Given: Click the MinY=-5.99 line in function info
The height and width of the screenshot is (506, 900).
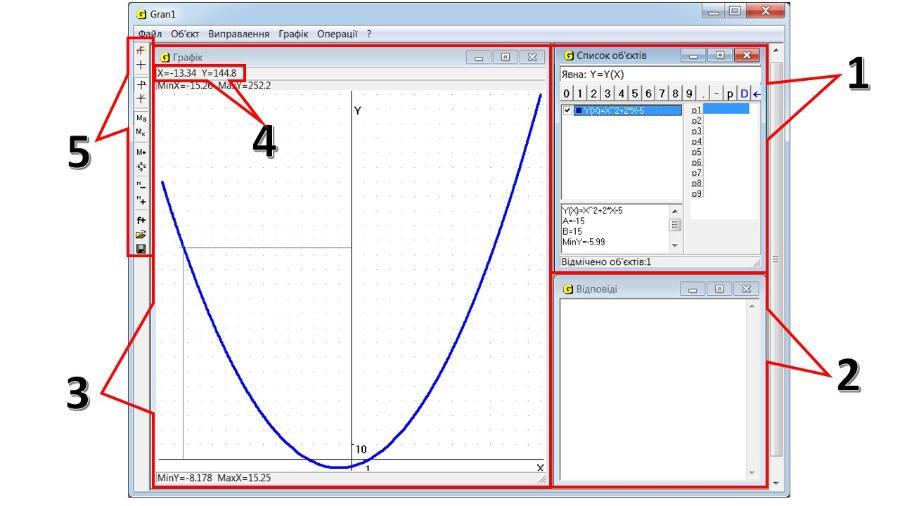Looking at the screenshot, I should coord(584,242).
